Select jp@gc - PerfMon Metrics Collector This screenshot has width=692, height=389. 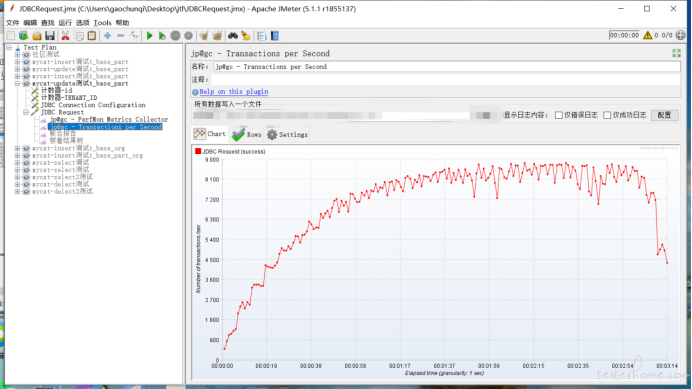click(109, 120)
